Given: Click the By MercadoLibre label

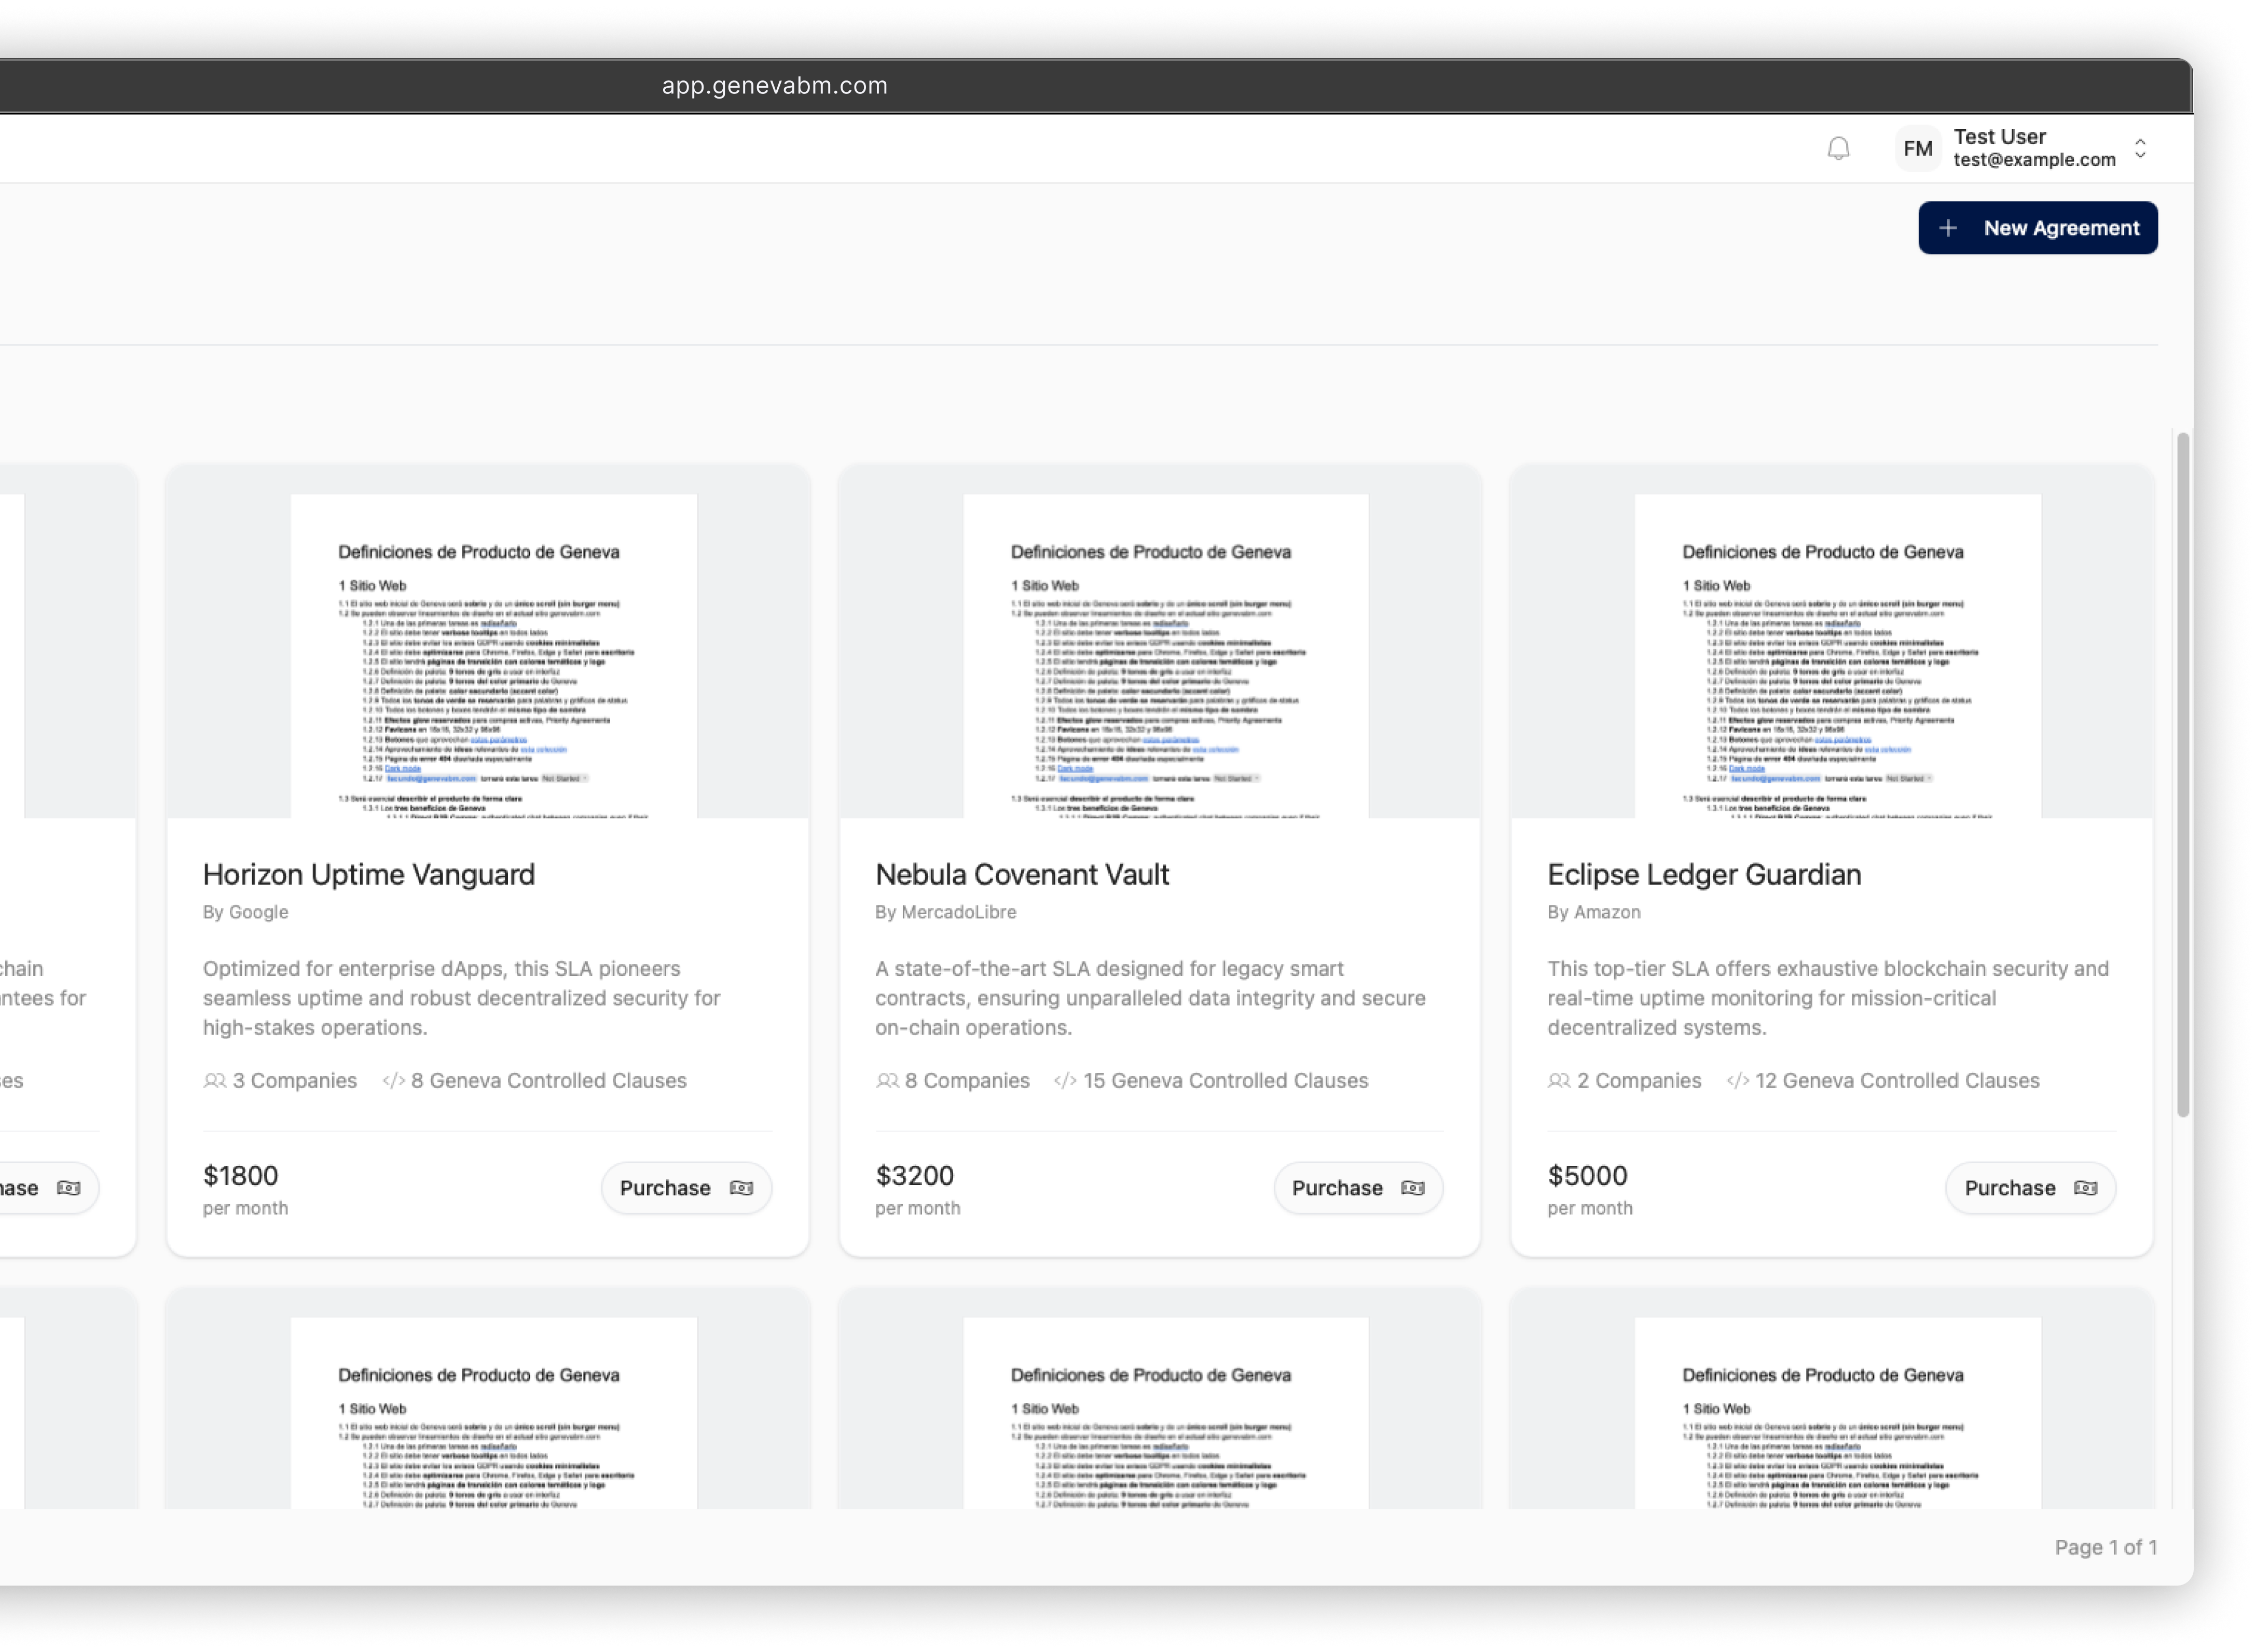Looking at the screenshot, I should pyautogui.click(x=946, y=912).
